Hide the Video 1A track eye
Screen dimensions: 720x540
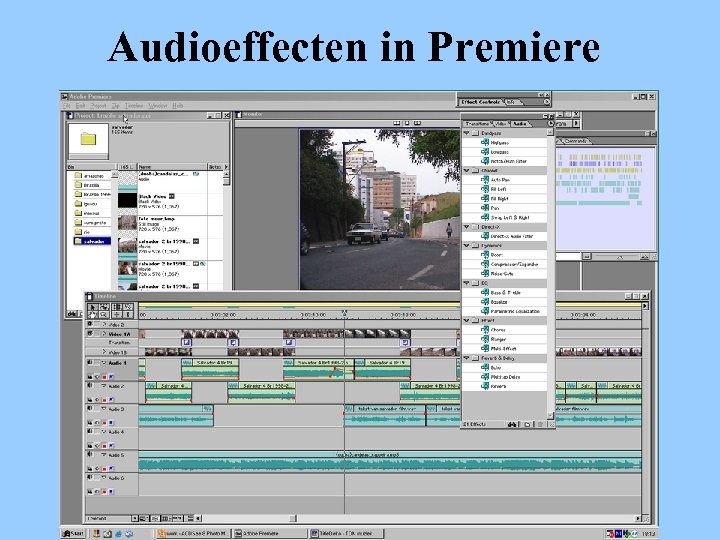pos(90,334)
